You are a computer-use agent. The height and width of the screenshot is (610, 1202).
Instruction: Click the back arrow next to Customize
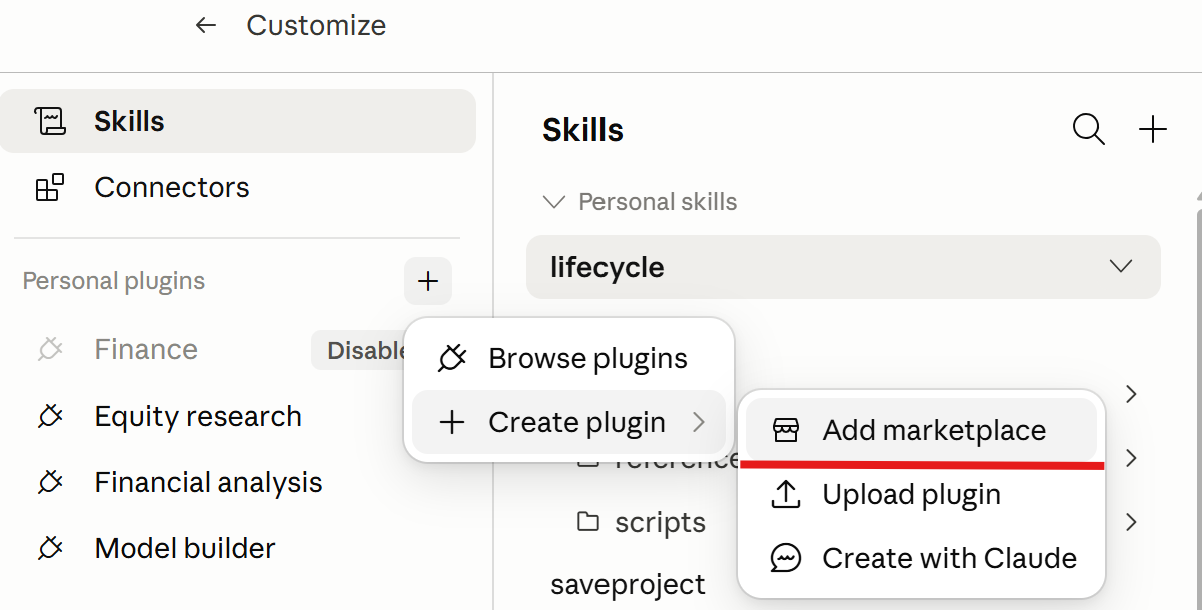click(x=206, y=25)
